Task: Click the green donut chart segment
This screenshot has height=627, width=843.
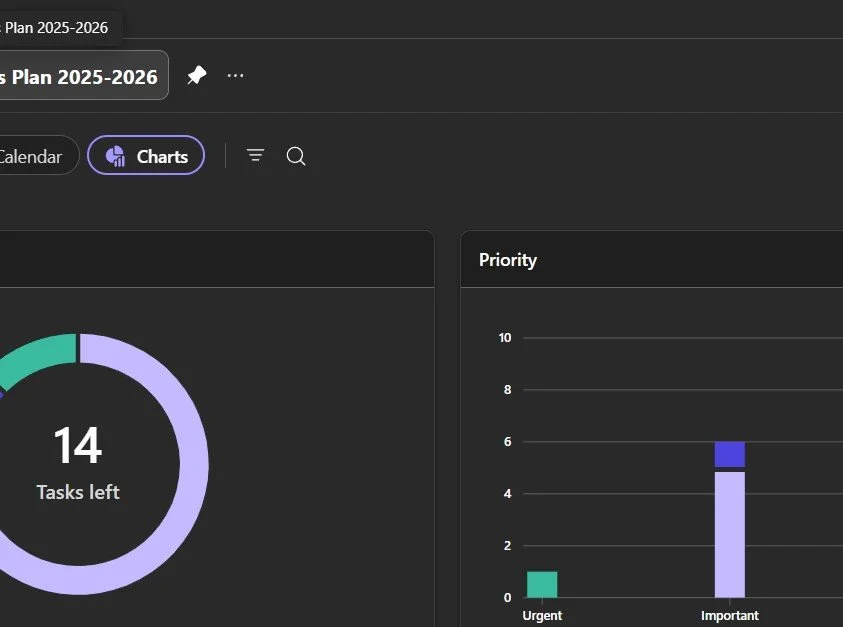Action: click(40, 357)
